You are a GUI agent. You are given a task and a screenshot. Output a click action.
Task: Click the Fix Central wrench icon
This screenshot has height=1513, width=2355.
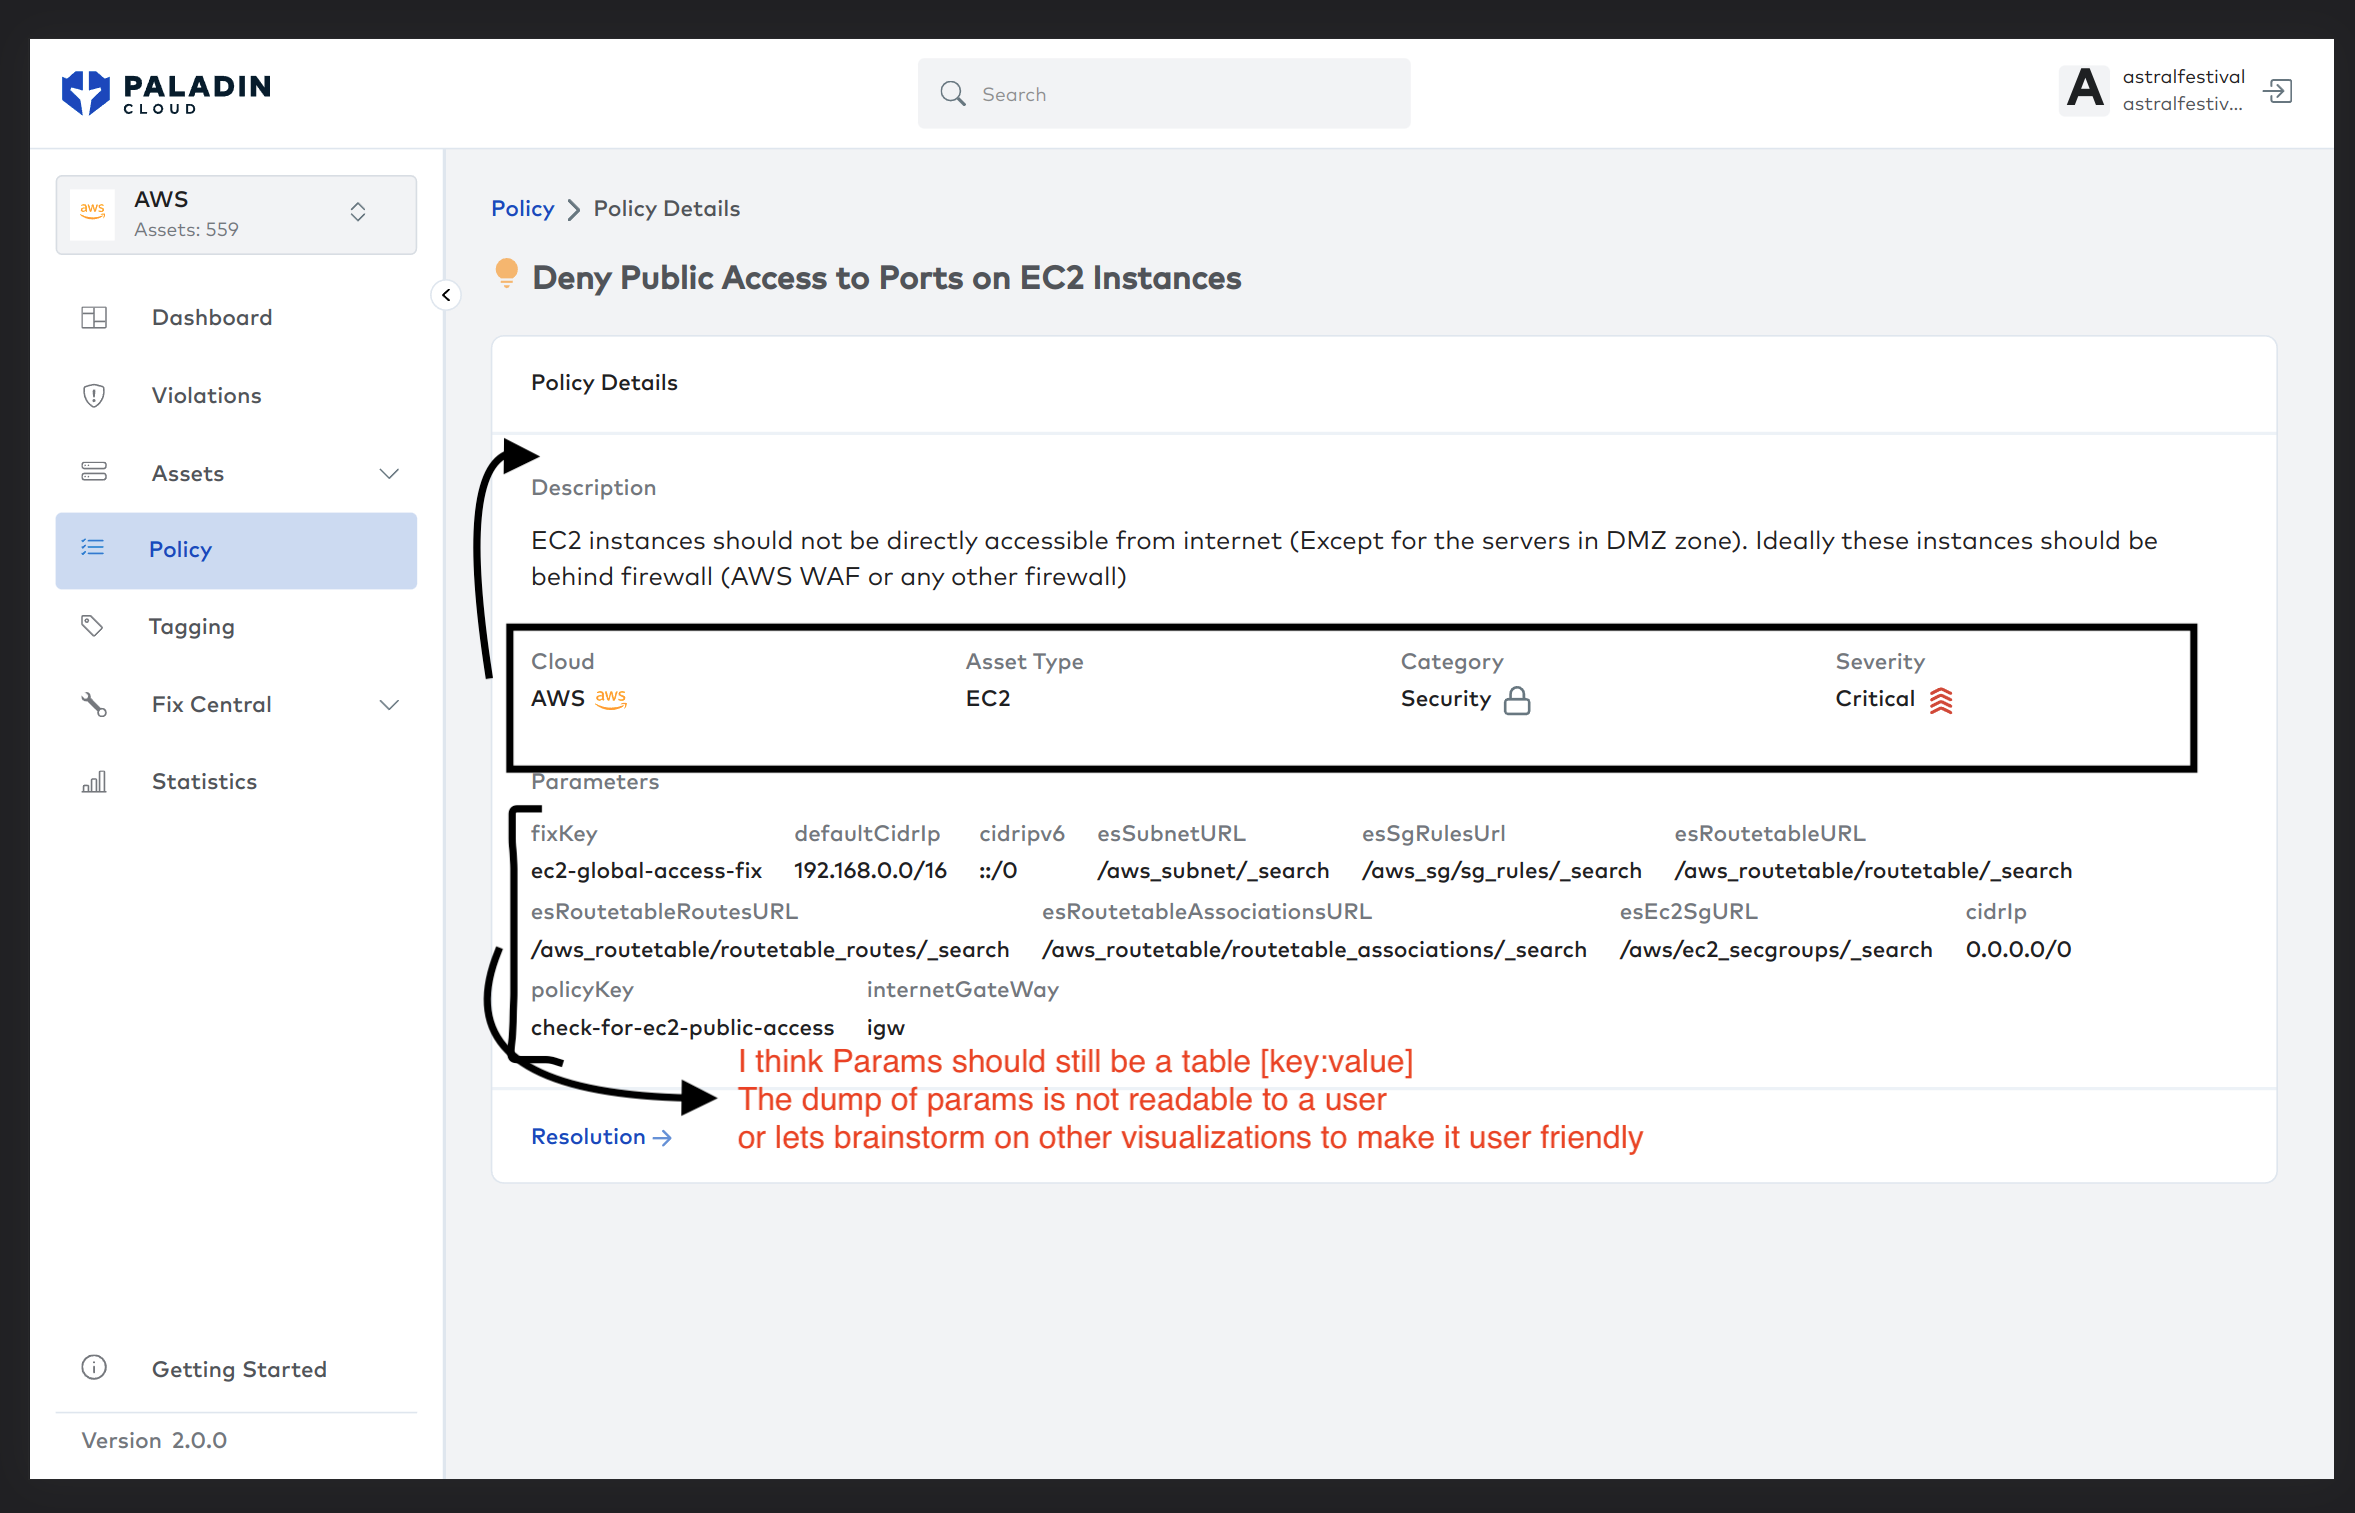[94, 704]
